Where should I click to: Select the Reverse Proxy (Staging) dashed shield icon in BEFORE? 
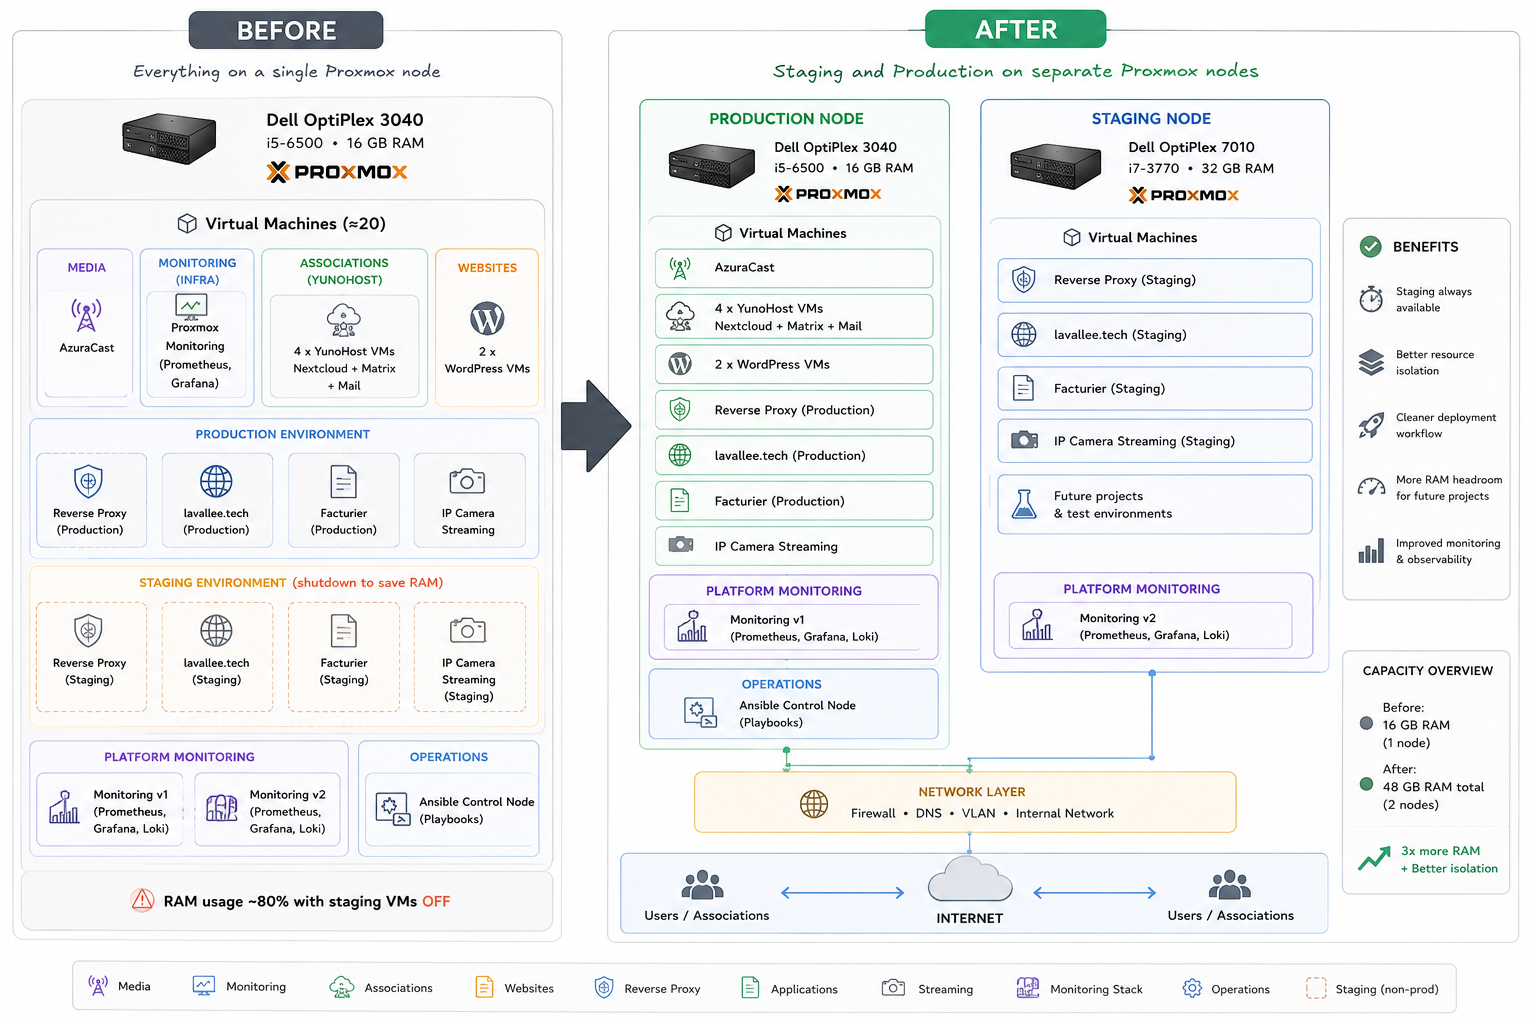pos(89,631)
